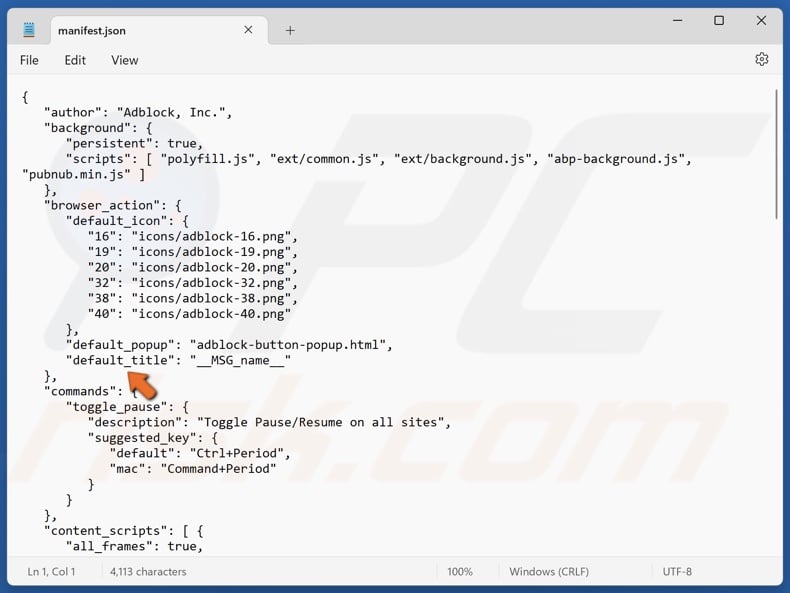Click the "toggle_pause" key
The width and height of the screenshot is (790, 593).
(x=116, y=407)
